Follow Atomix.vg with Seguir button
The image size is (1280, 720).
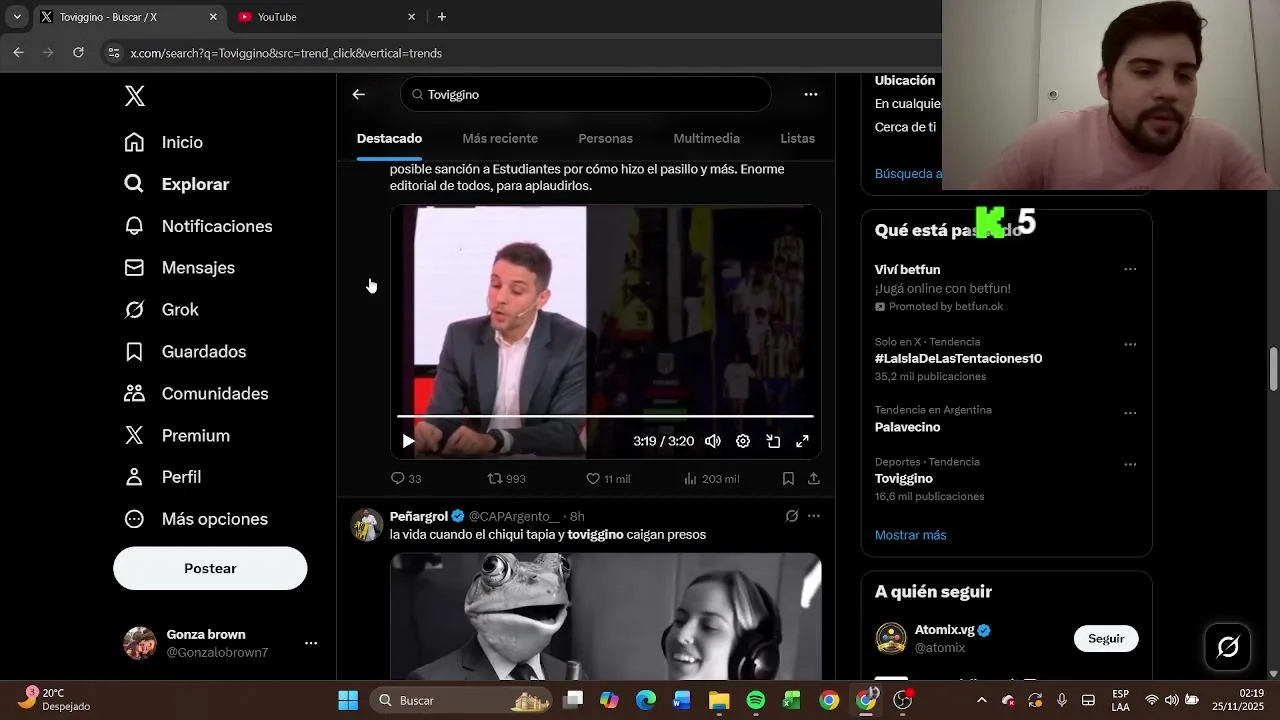(x=1106, y=638)
